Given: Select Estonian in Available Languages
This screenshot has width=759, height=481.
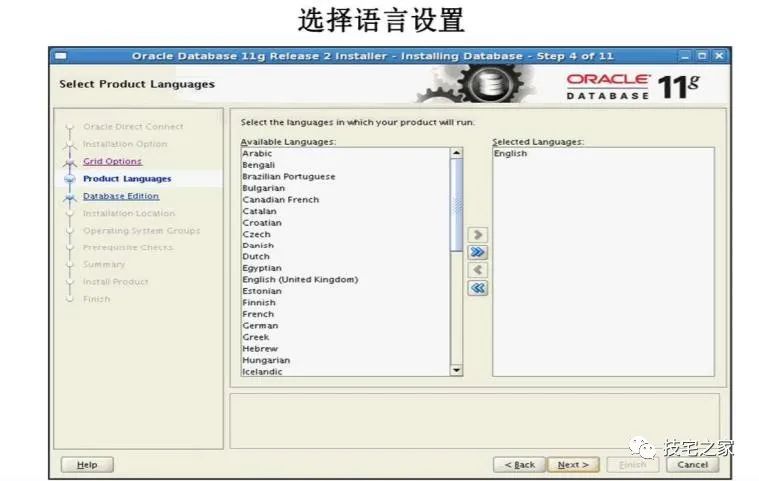Looking at the screenshot, I should click(x=346, y=291).
